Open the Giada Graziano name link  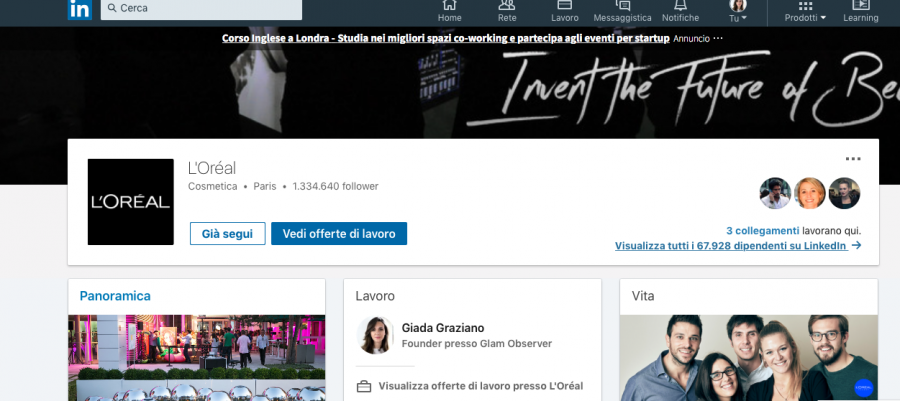[443, 328]
